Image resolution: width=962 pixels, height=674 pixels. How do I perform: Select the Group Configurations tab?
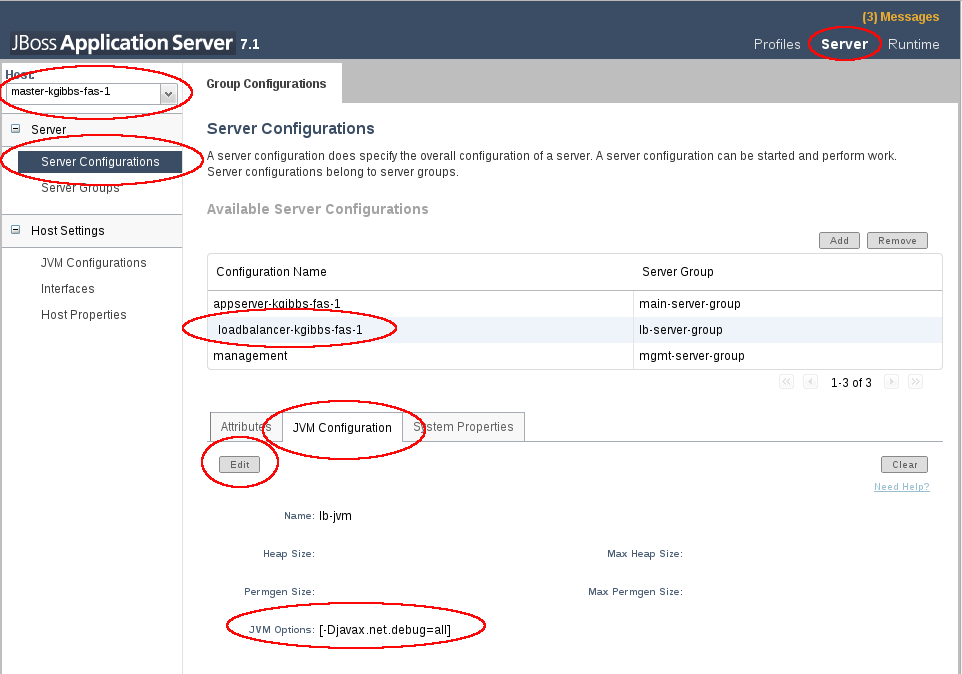(266, 83)
